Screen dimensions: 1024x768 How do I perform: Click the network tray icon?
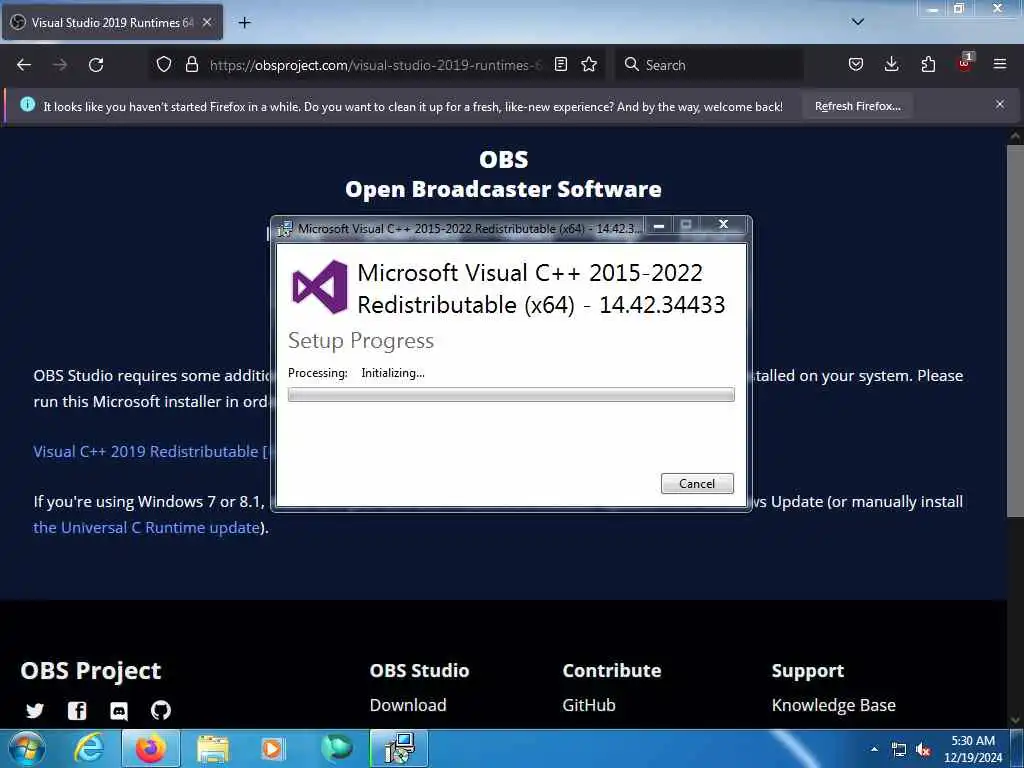tap(899, 750)
